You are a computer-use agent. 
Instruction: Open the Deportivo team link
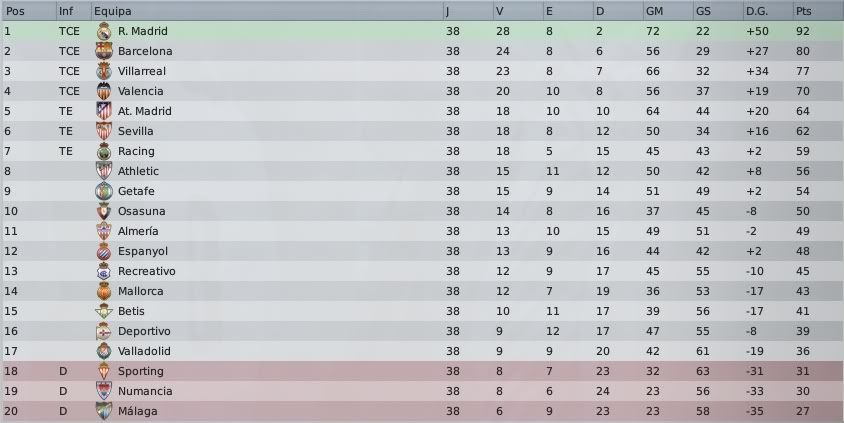(144, 331)
